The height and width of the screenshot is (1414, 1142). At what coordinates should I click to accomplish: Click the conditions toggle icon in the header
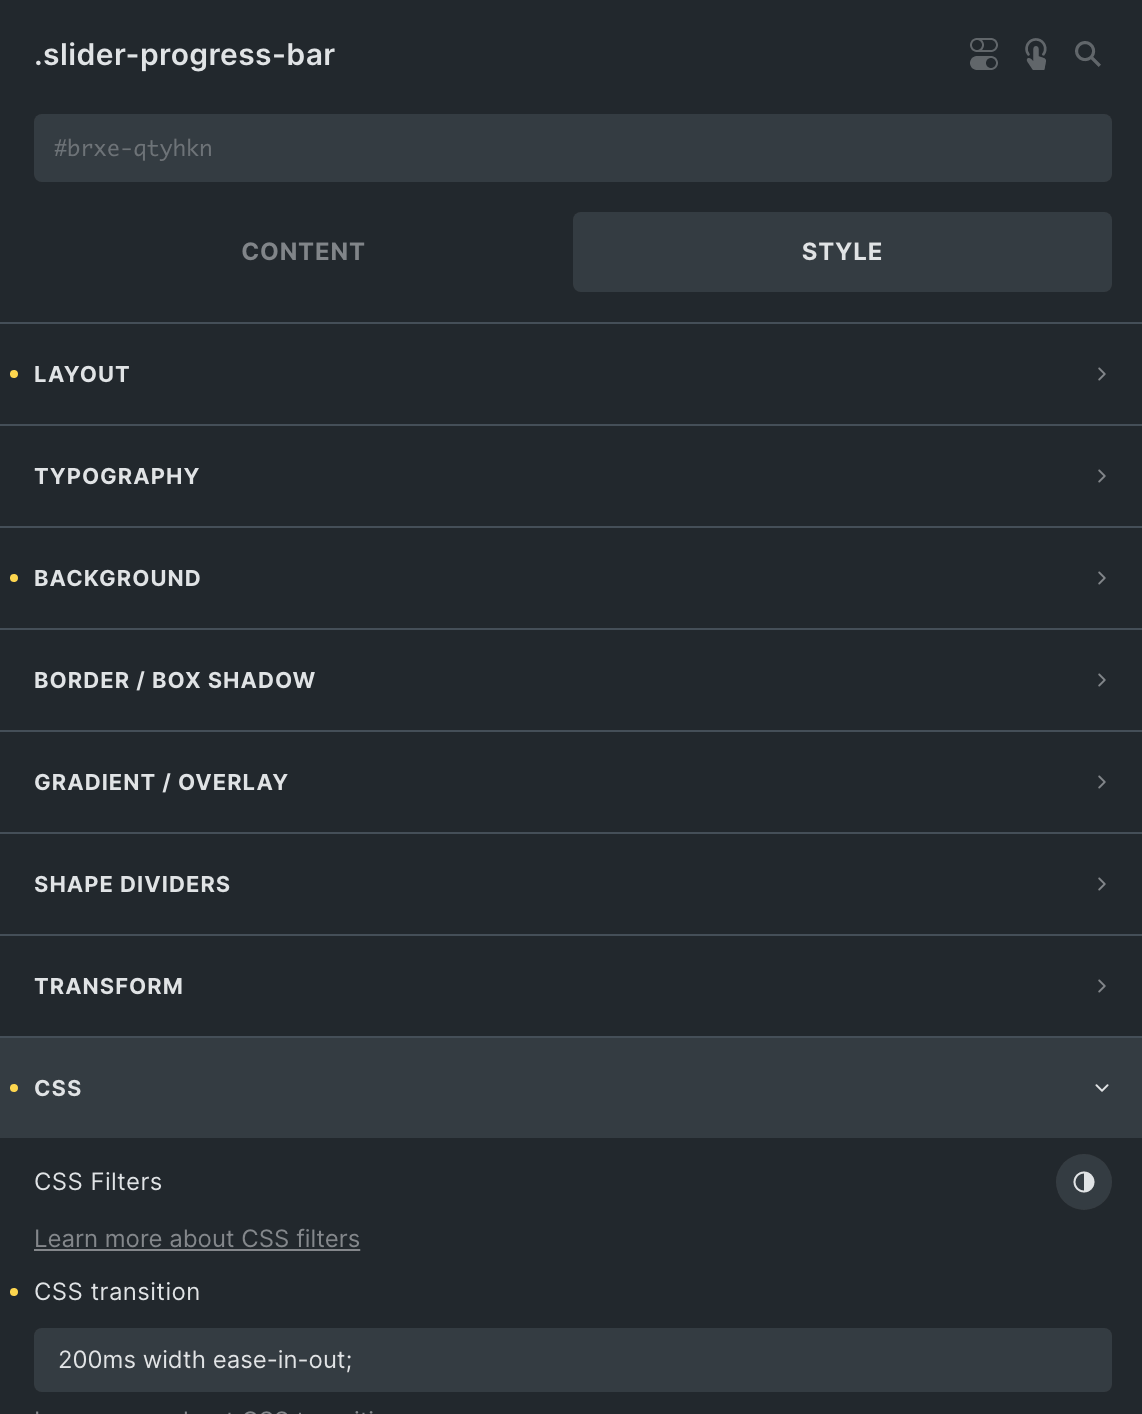[x=984, y=54]
